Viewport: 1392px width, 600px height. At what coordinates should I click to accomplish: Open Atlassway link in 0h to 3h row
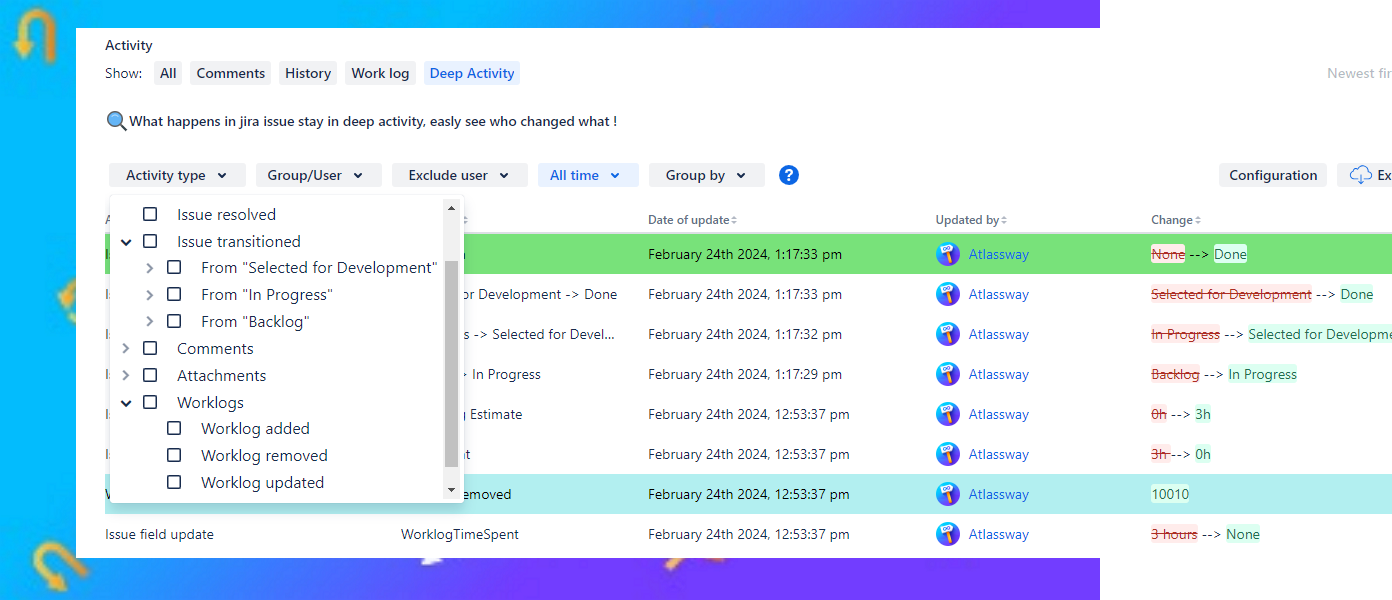(998, 414)
